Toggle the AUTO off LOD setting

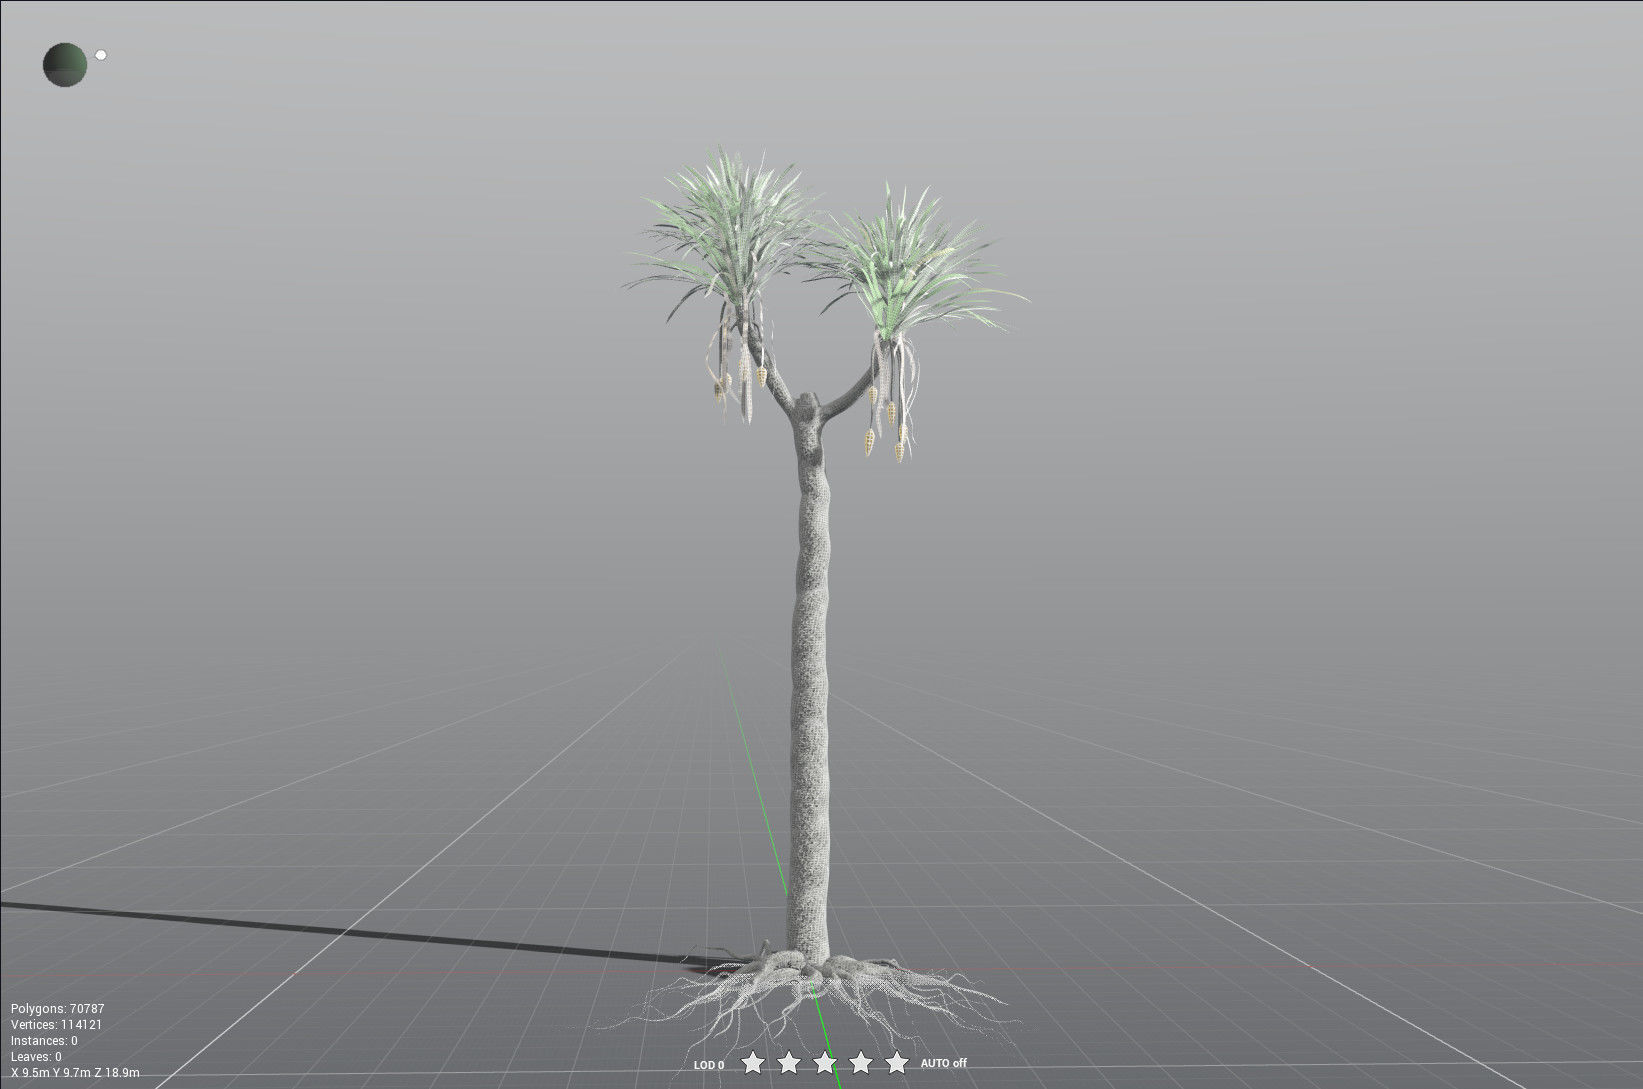[x=944, y=1063]
